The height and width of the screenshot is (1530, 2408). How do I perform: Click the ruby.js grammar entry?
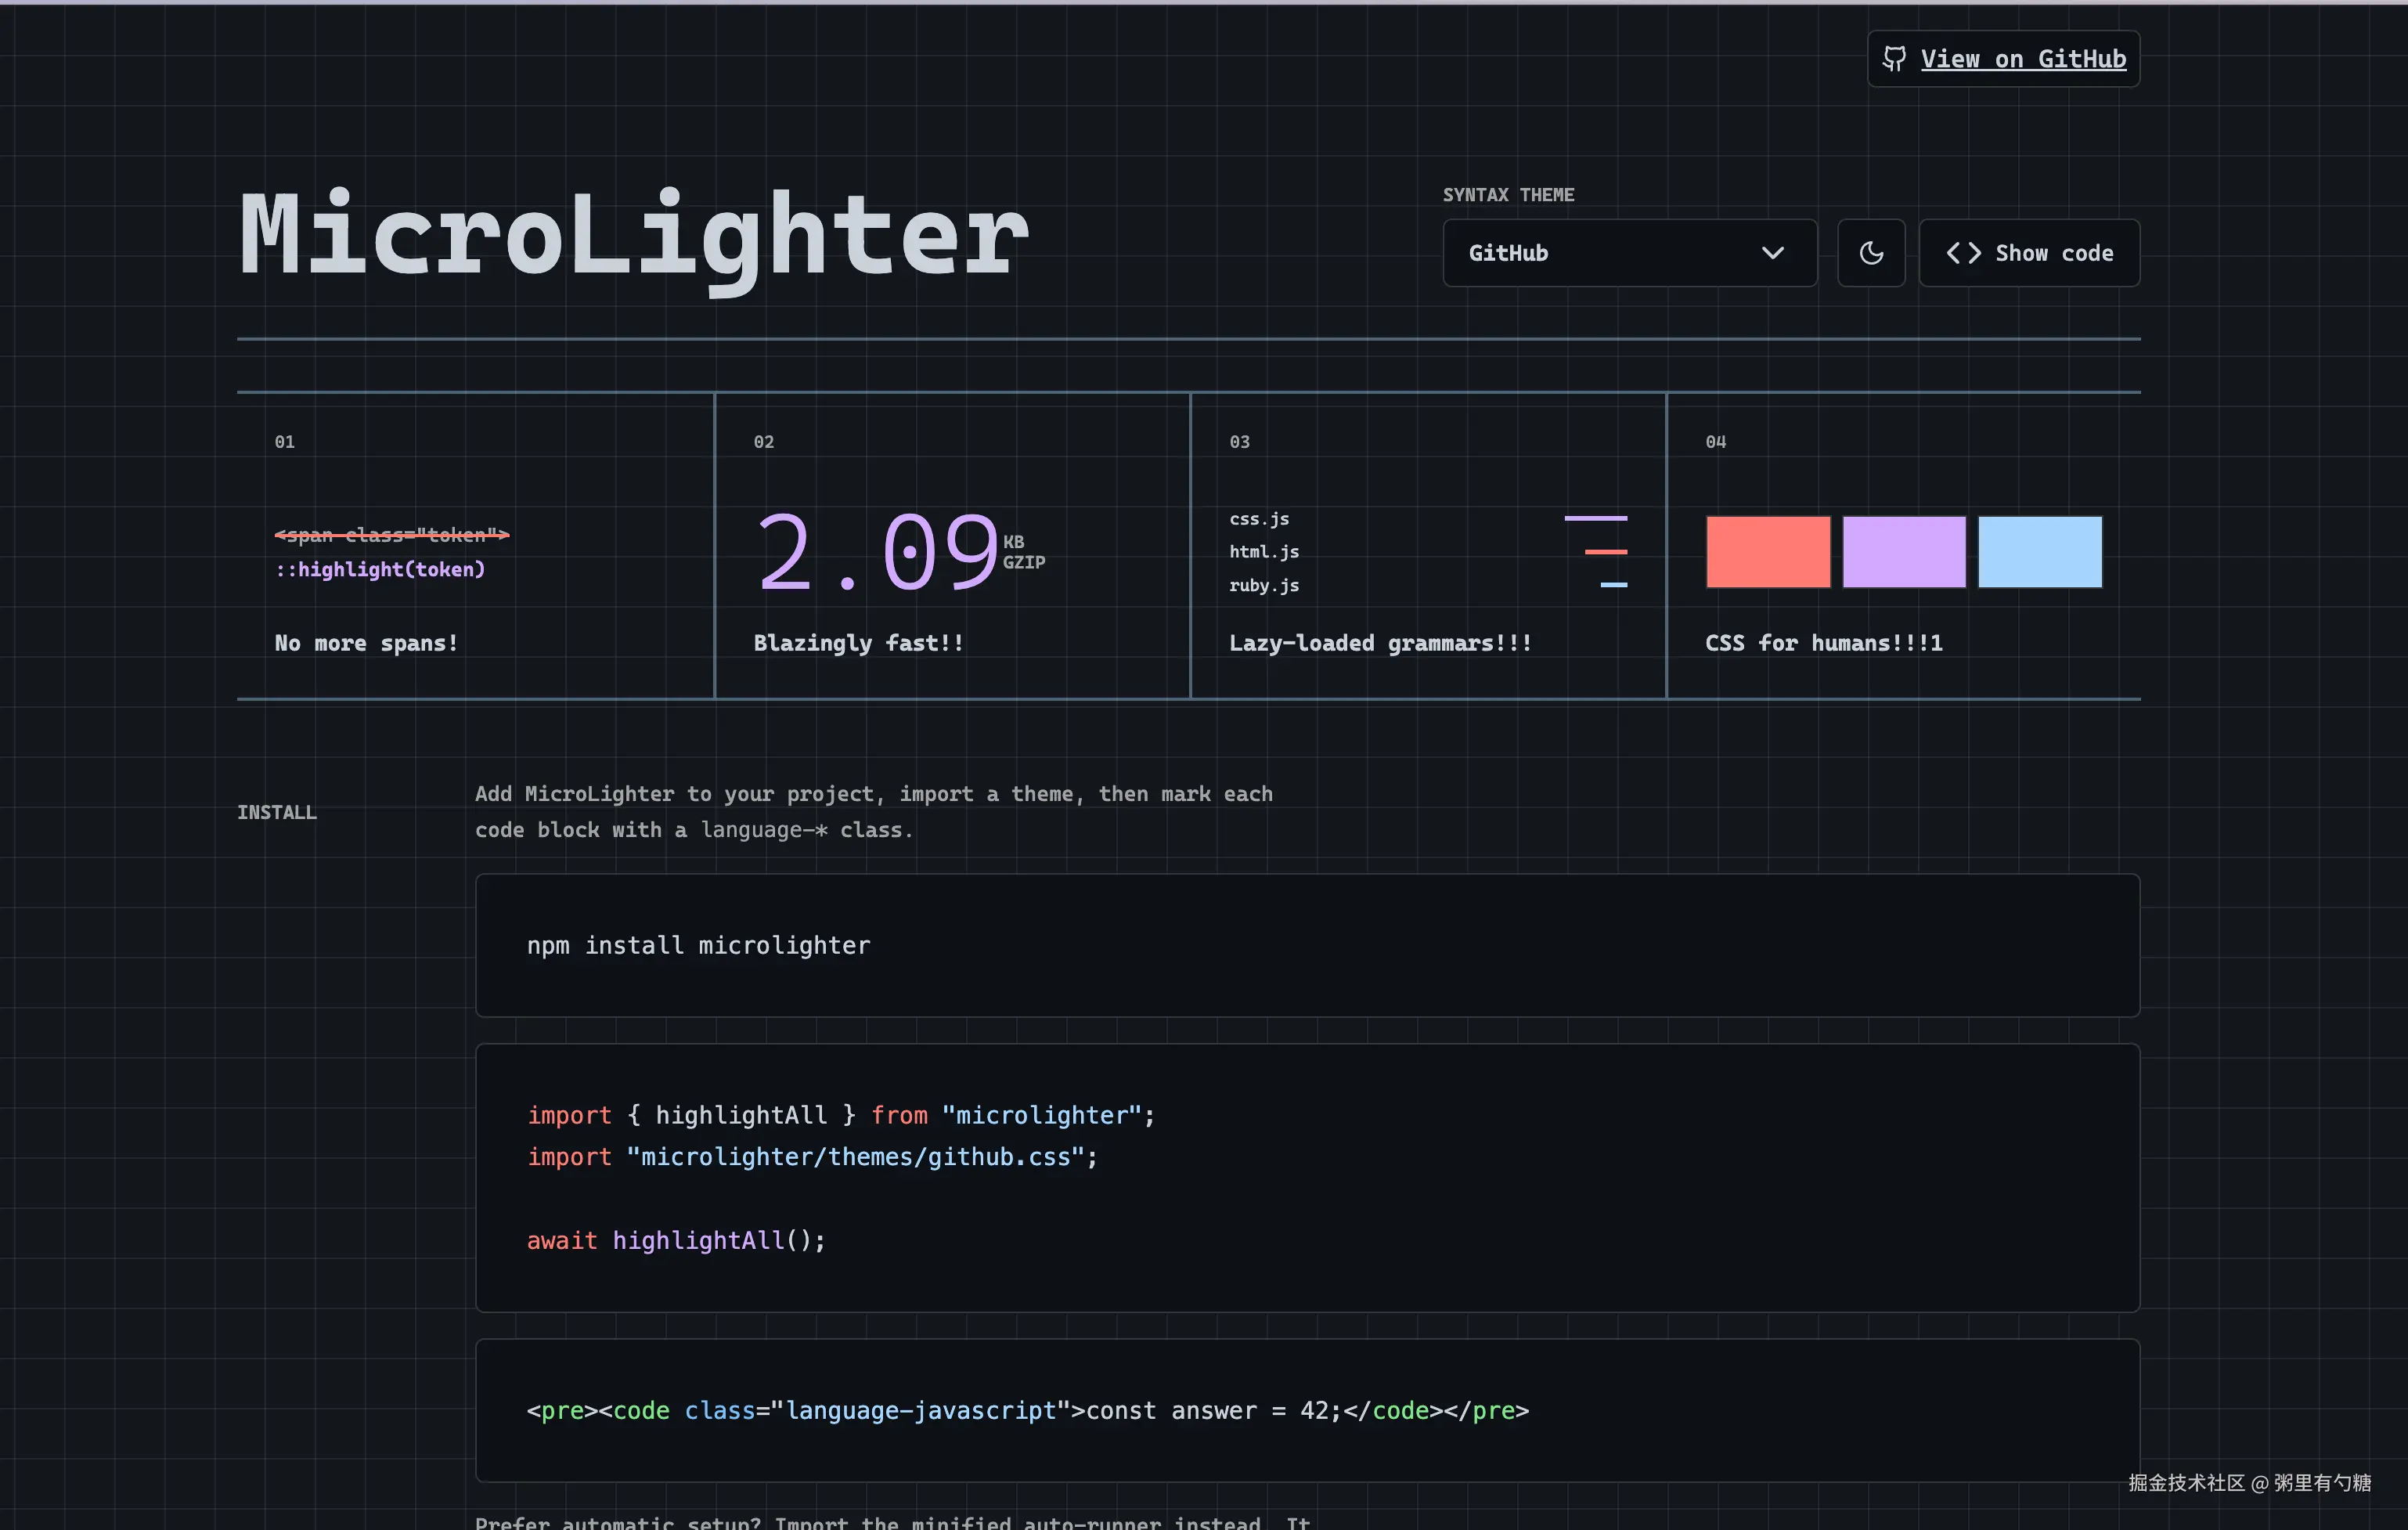tap(1264, 585)
